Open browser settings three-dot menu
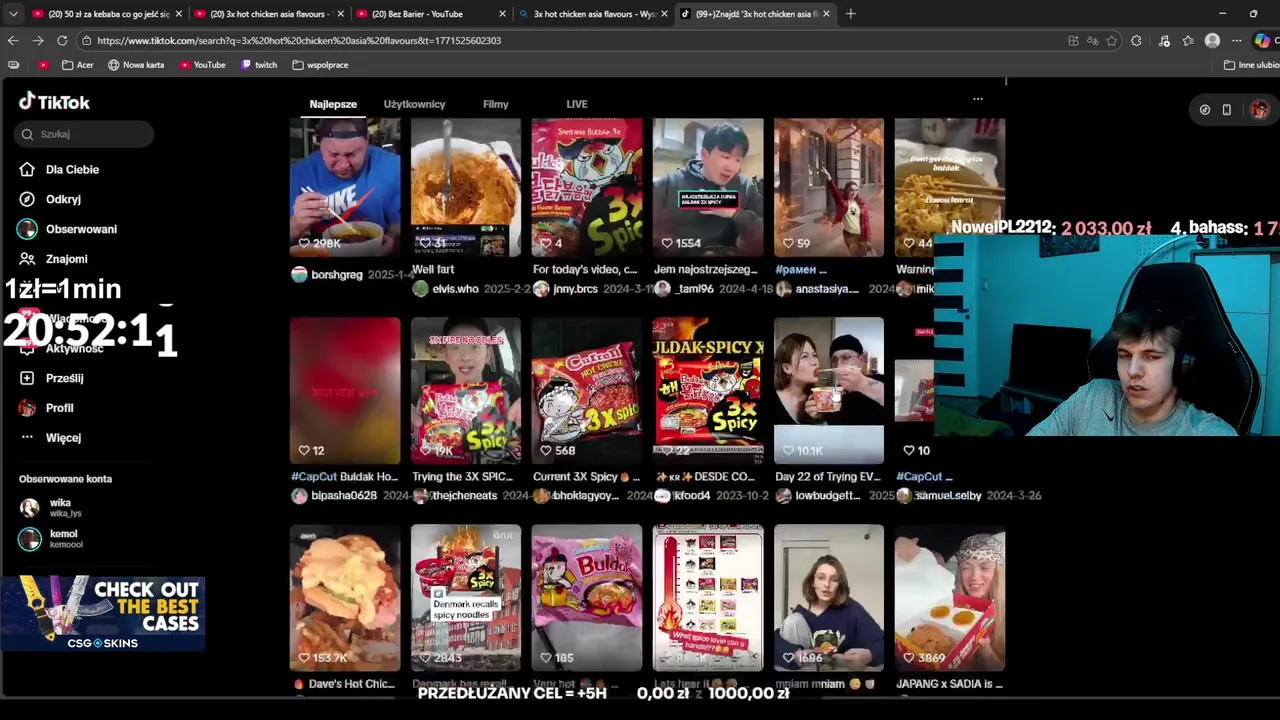Image resolution: width=1280 pixels, height=720 pixels. click(1236, 41)
